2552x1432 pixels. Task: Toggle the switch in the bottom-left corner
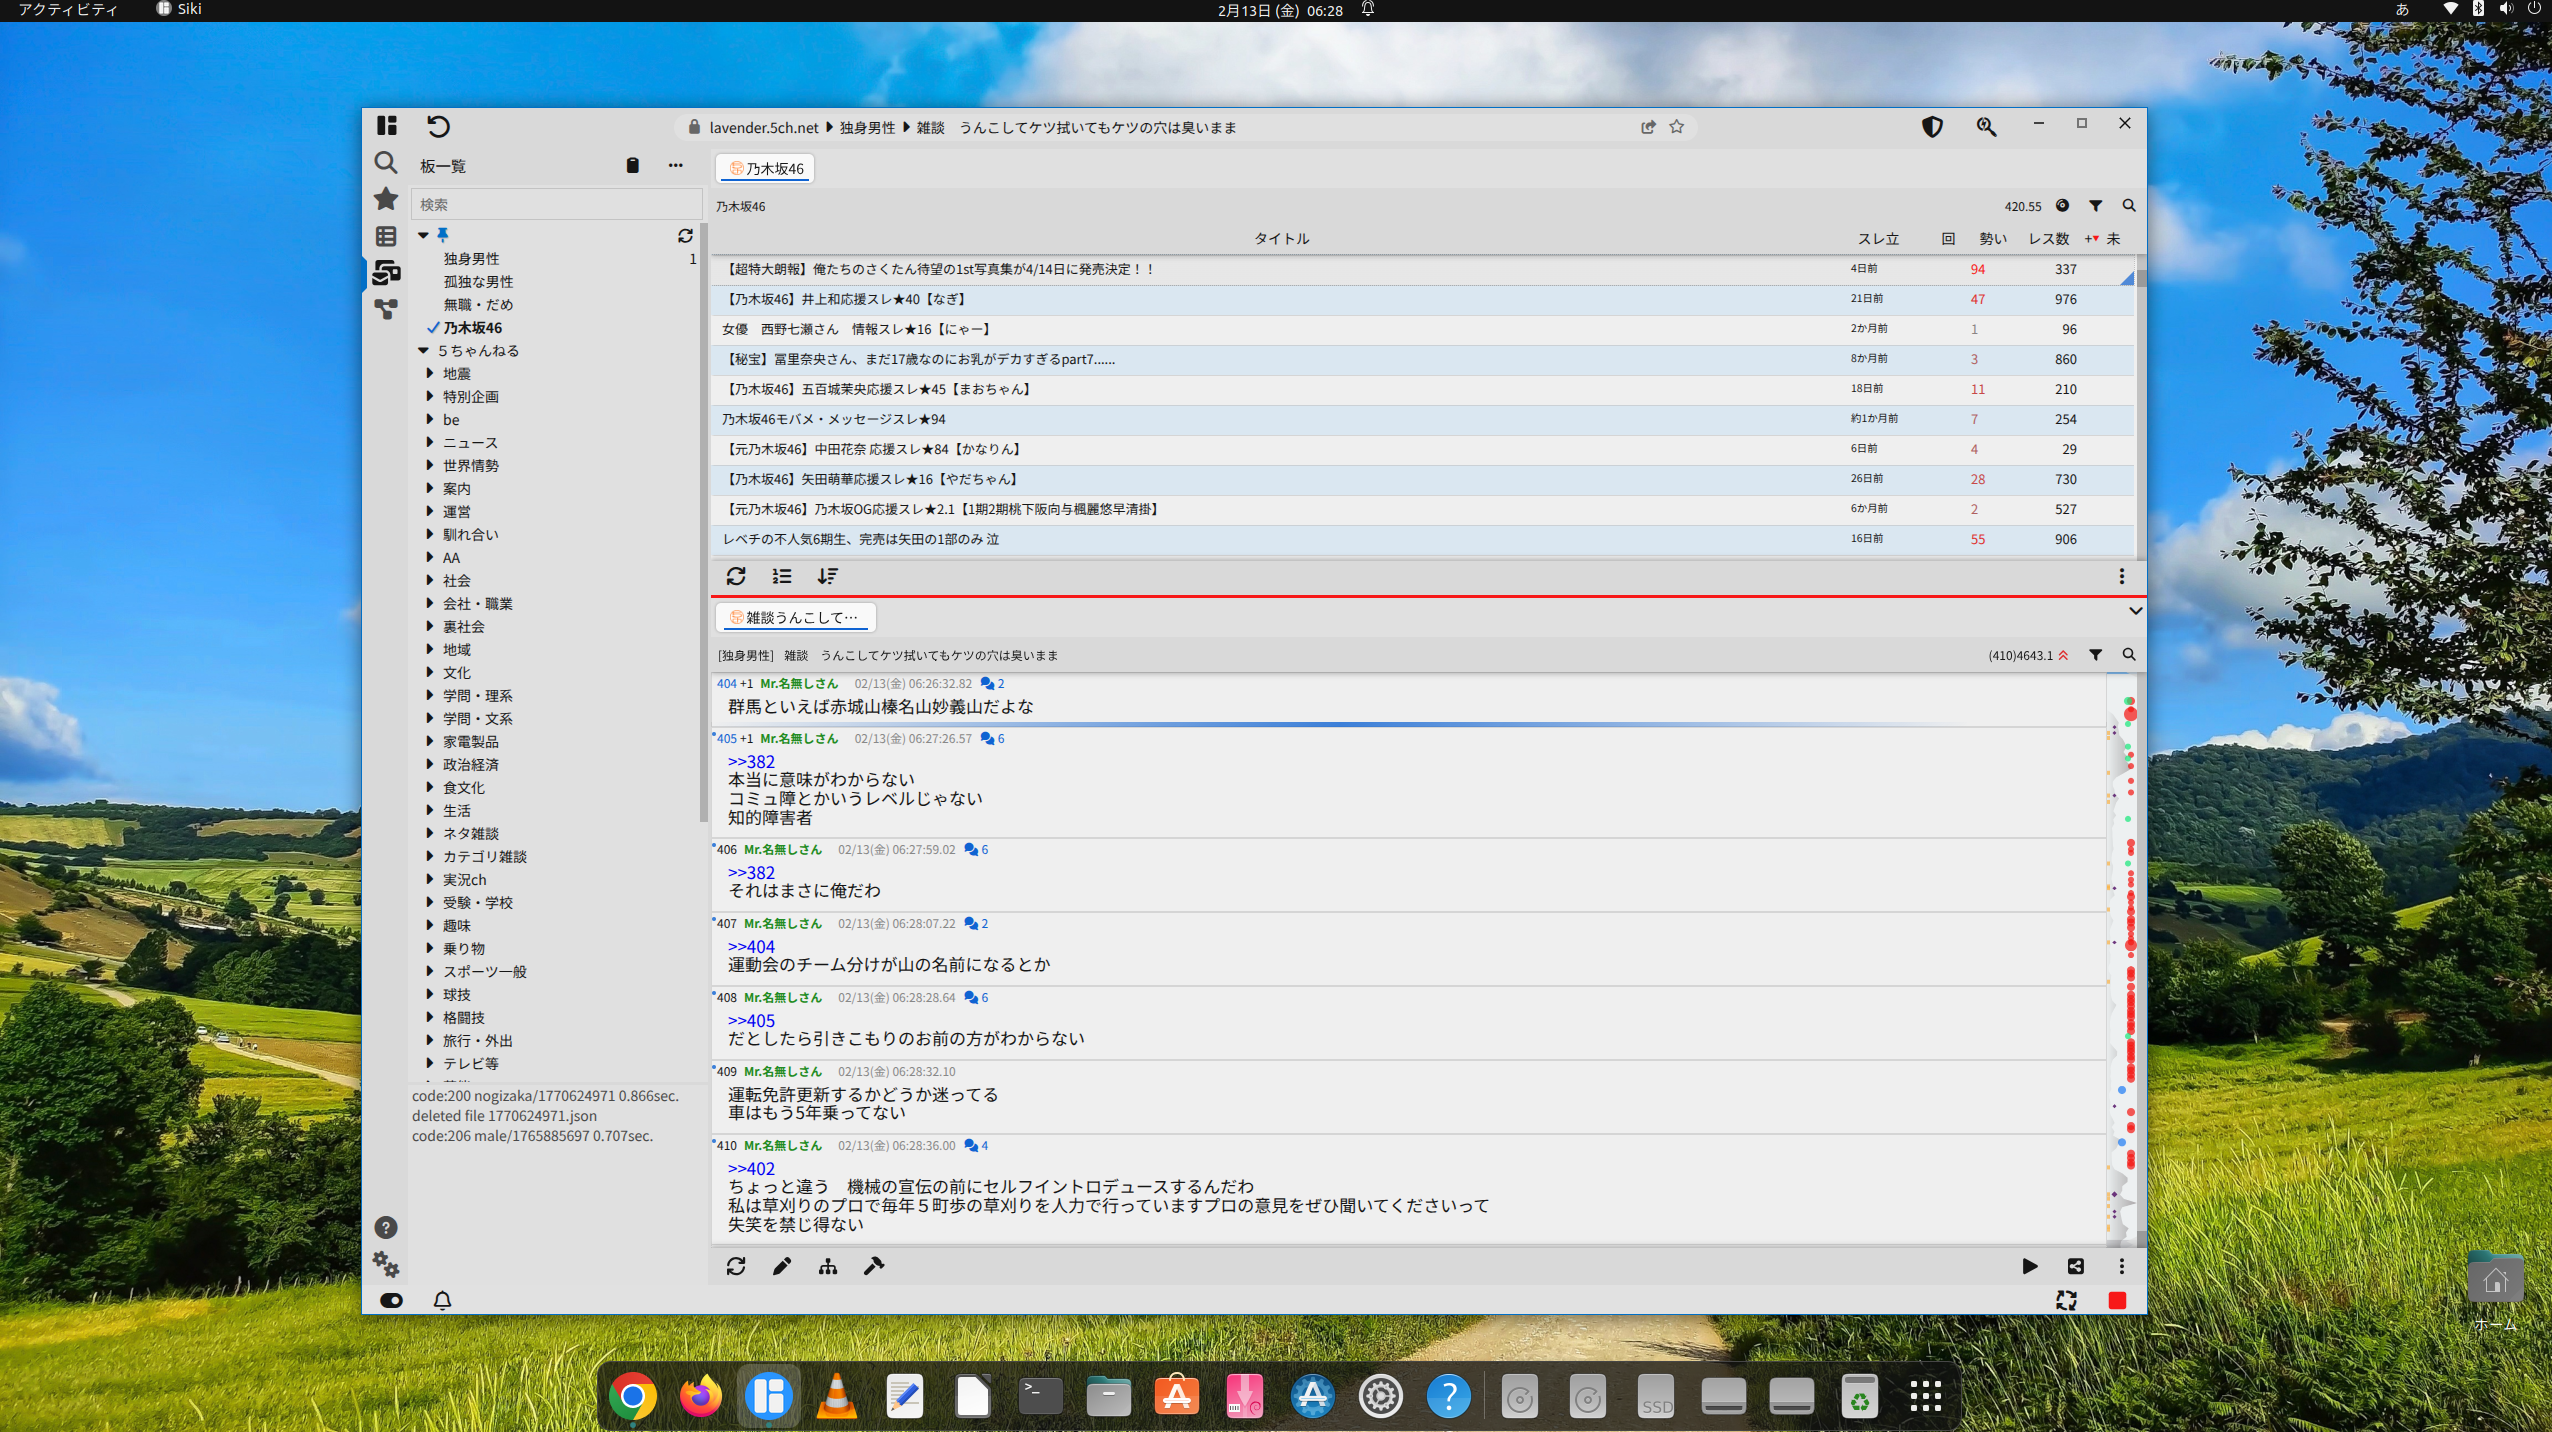[391, 1300]
